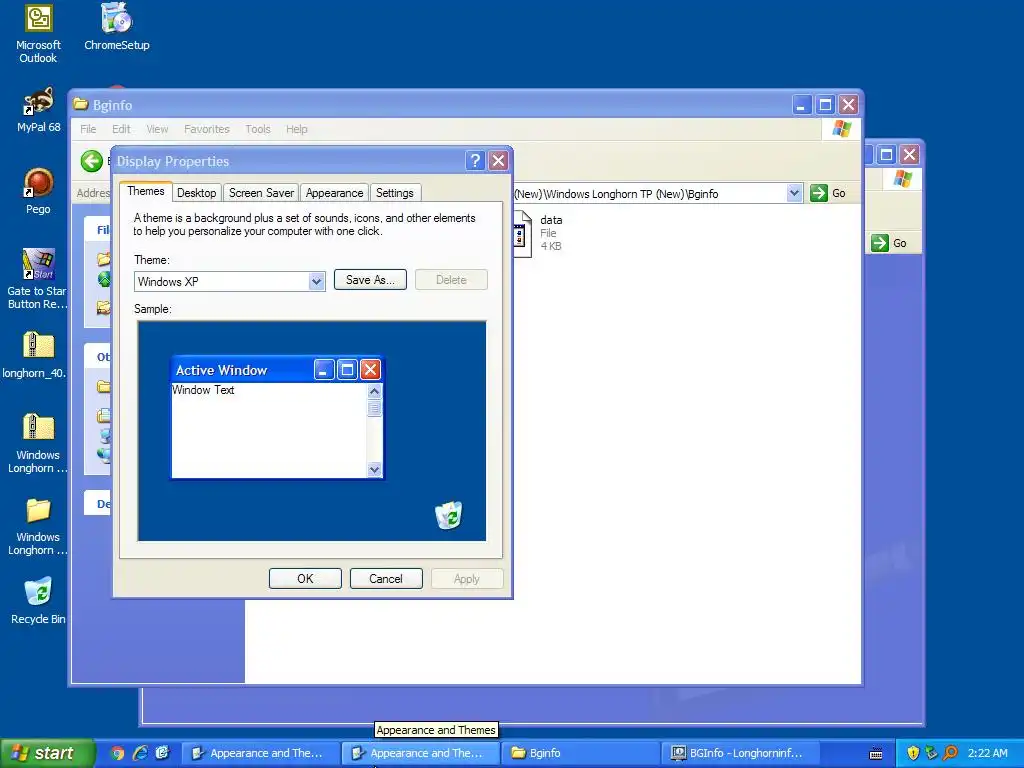The width and height of the screenshot is (1024, 768).
Task: Switch to BGInfo - Longhorninf taskbar button
Action: (x=741, y=753)
